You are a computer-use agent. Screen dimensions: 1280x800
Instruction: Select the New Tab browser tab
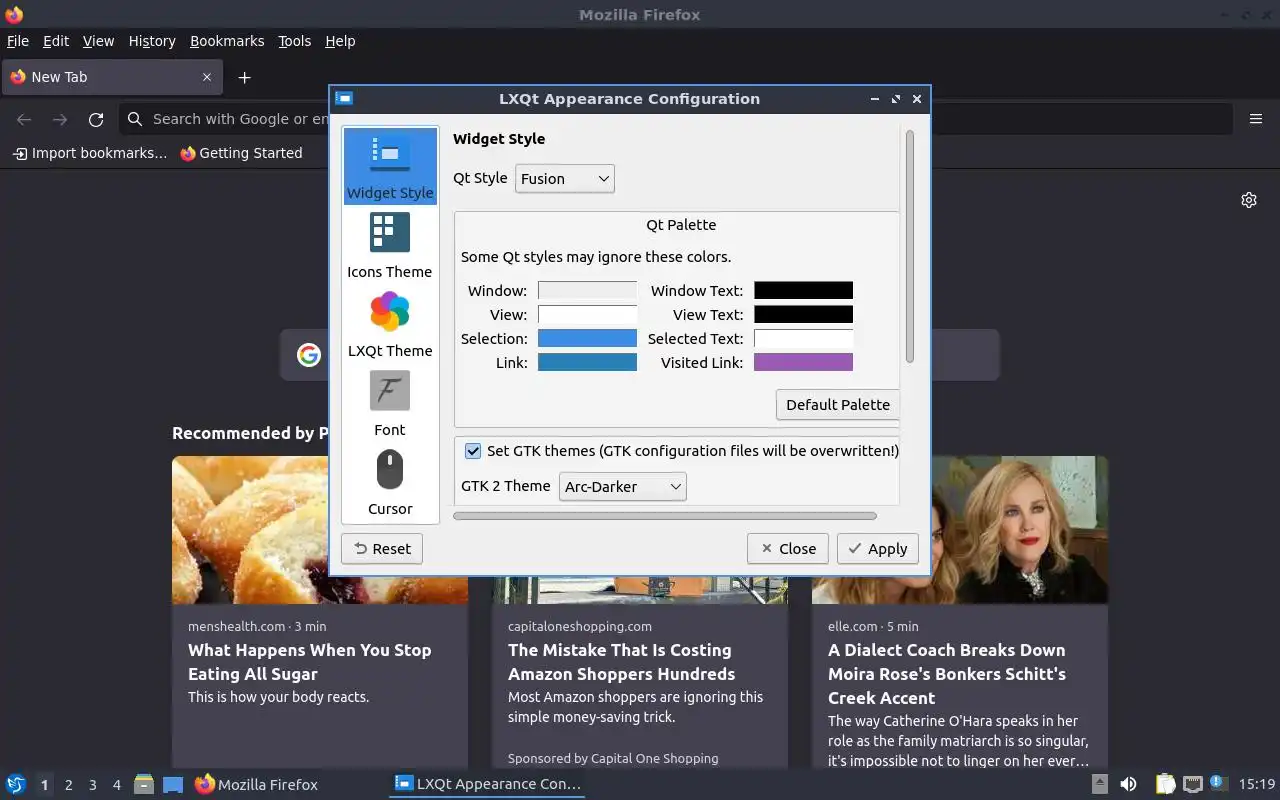pos(110,77)
